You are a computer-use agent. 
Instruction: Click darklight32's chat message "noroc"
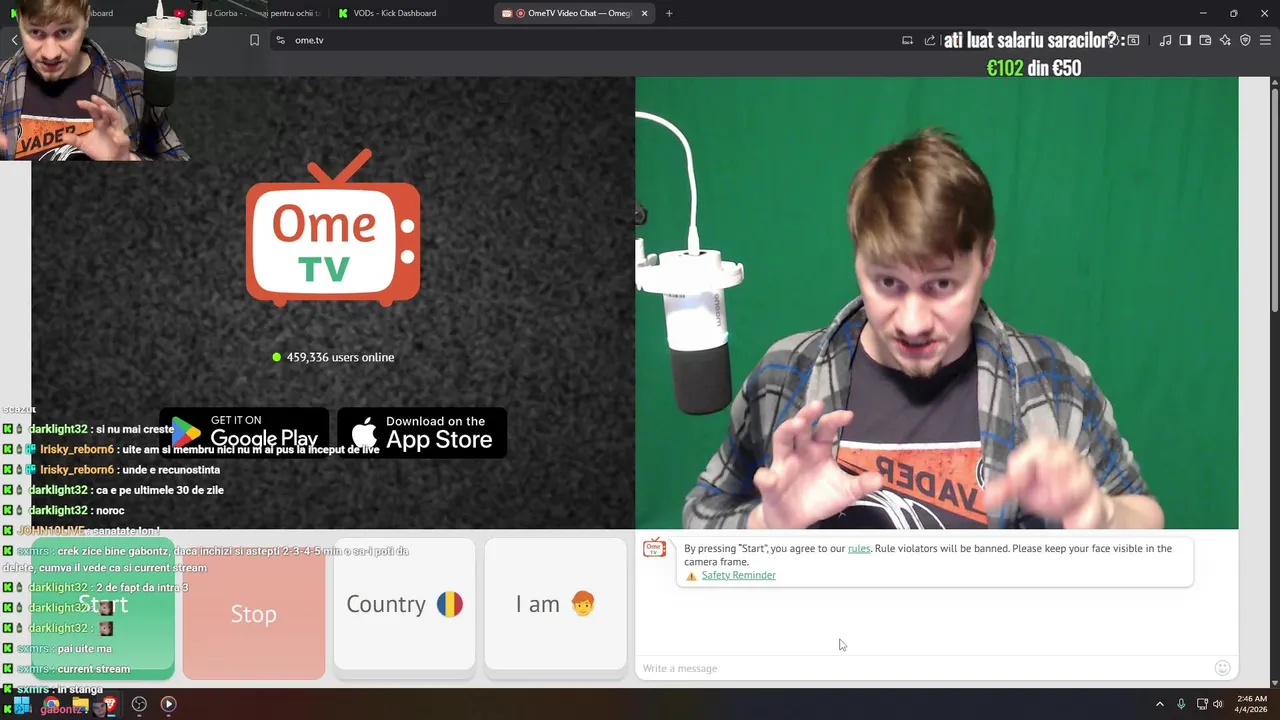[x=110, y=510]
